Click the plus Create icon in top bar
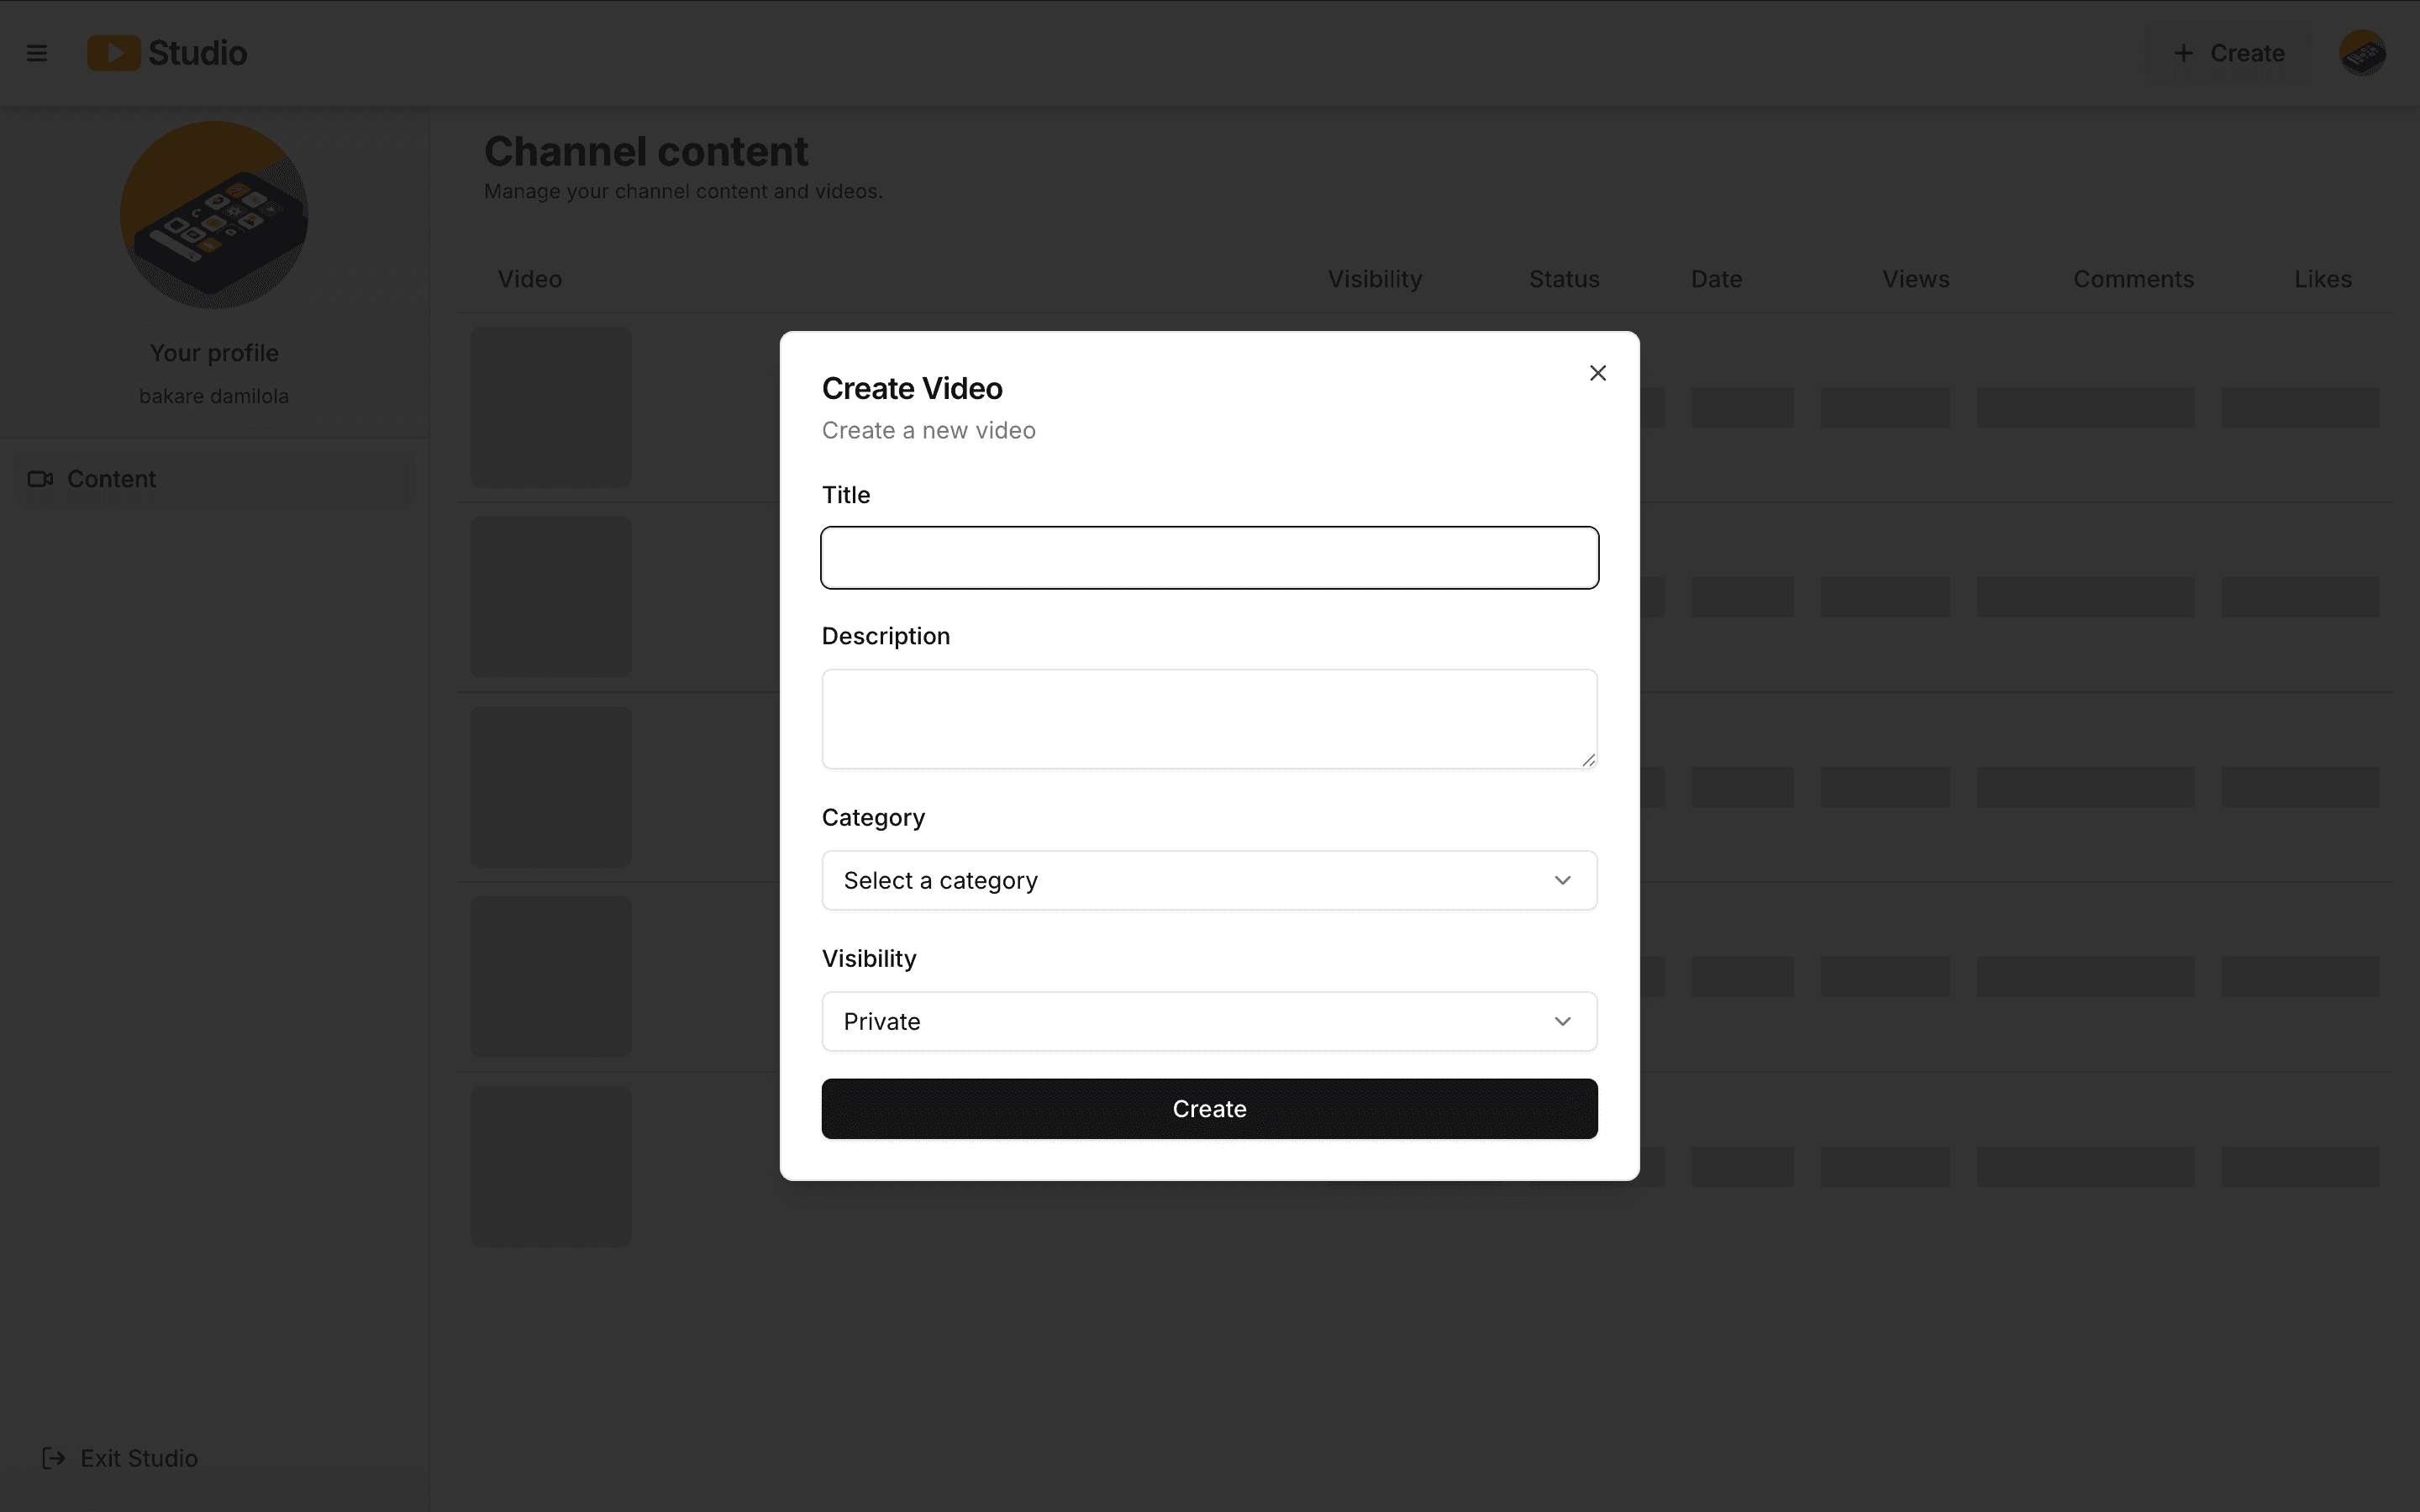 [x=2183, y=53]
